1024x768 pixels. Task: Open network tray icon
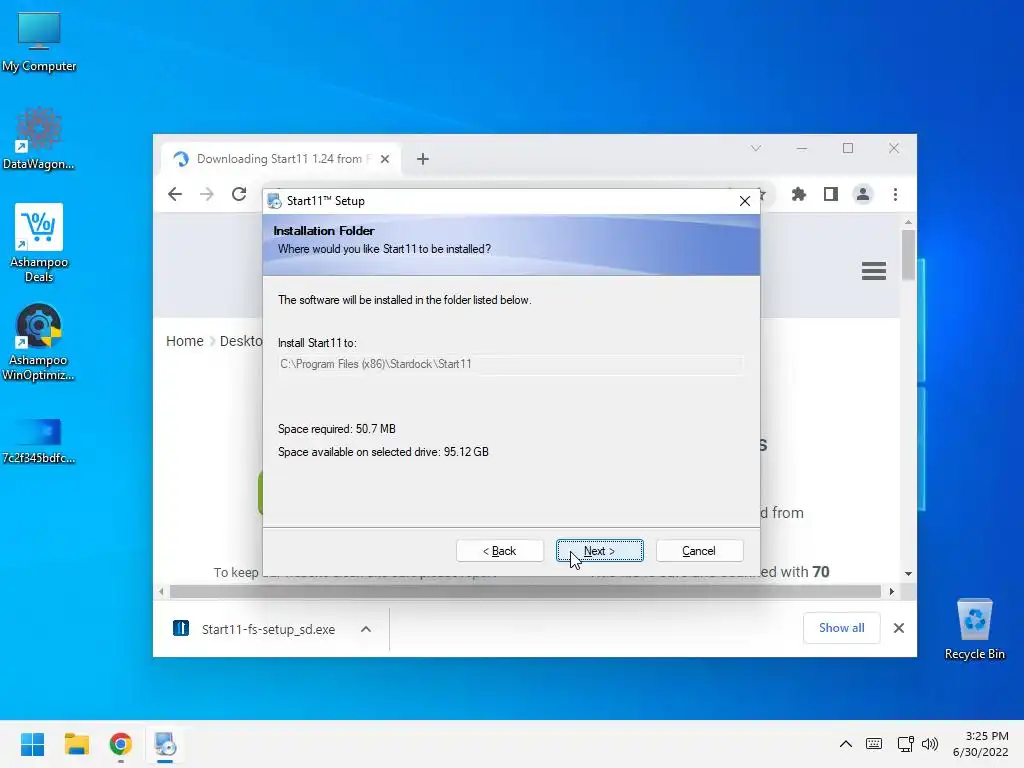pyautogui.click(x=905, y=744)
